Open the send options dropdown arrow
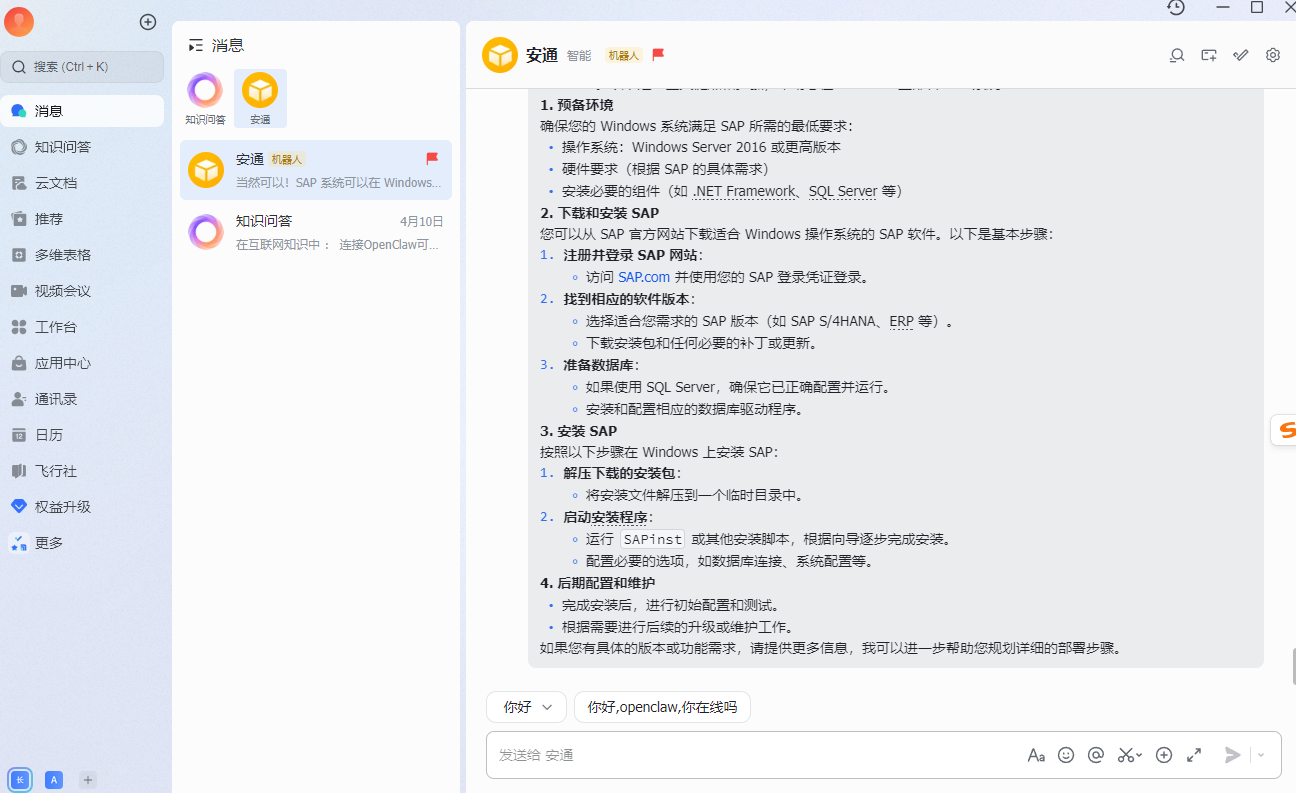The width and height of the screenshot is (1296, 793). pos(1260,755)
